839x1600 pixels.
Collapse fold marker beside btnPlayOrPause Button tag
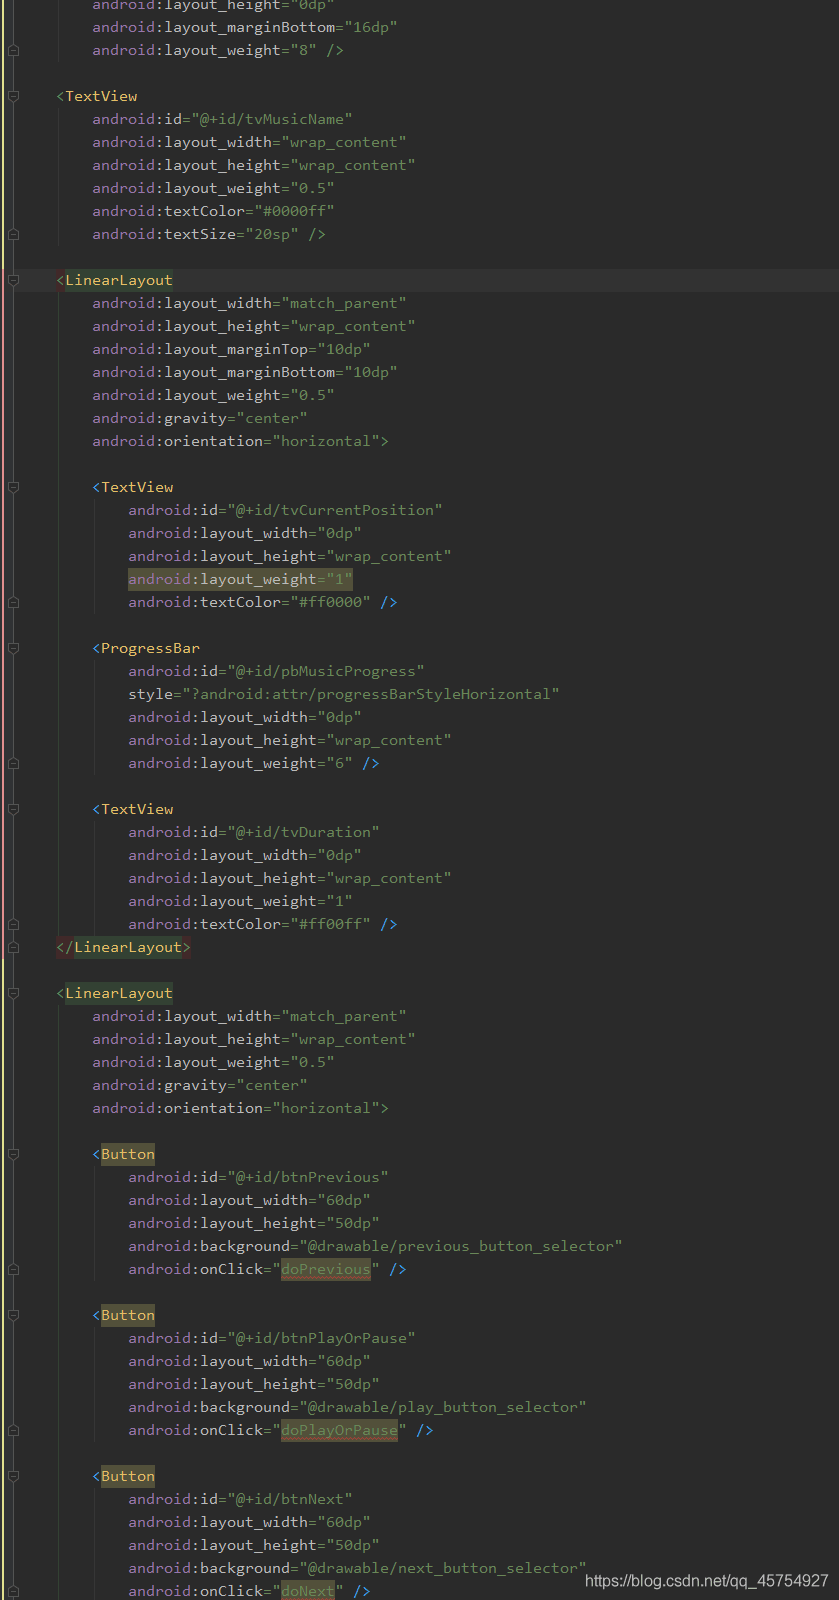tap(13, 1315)
